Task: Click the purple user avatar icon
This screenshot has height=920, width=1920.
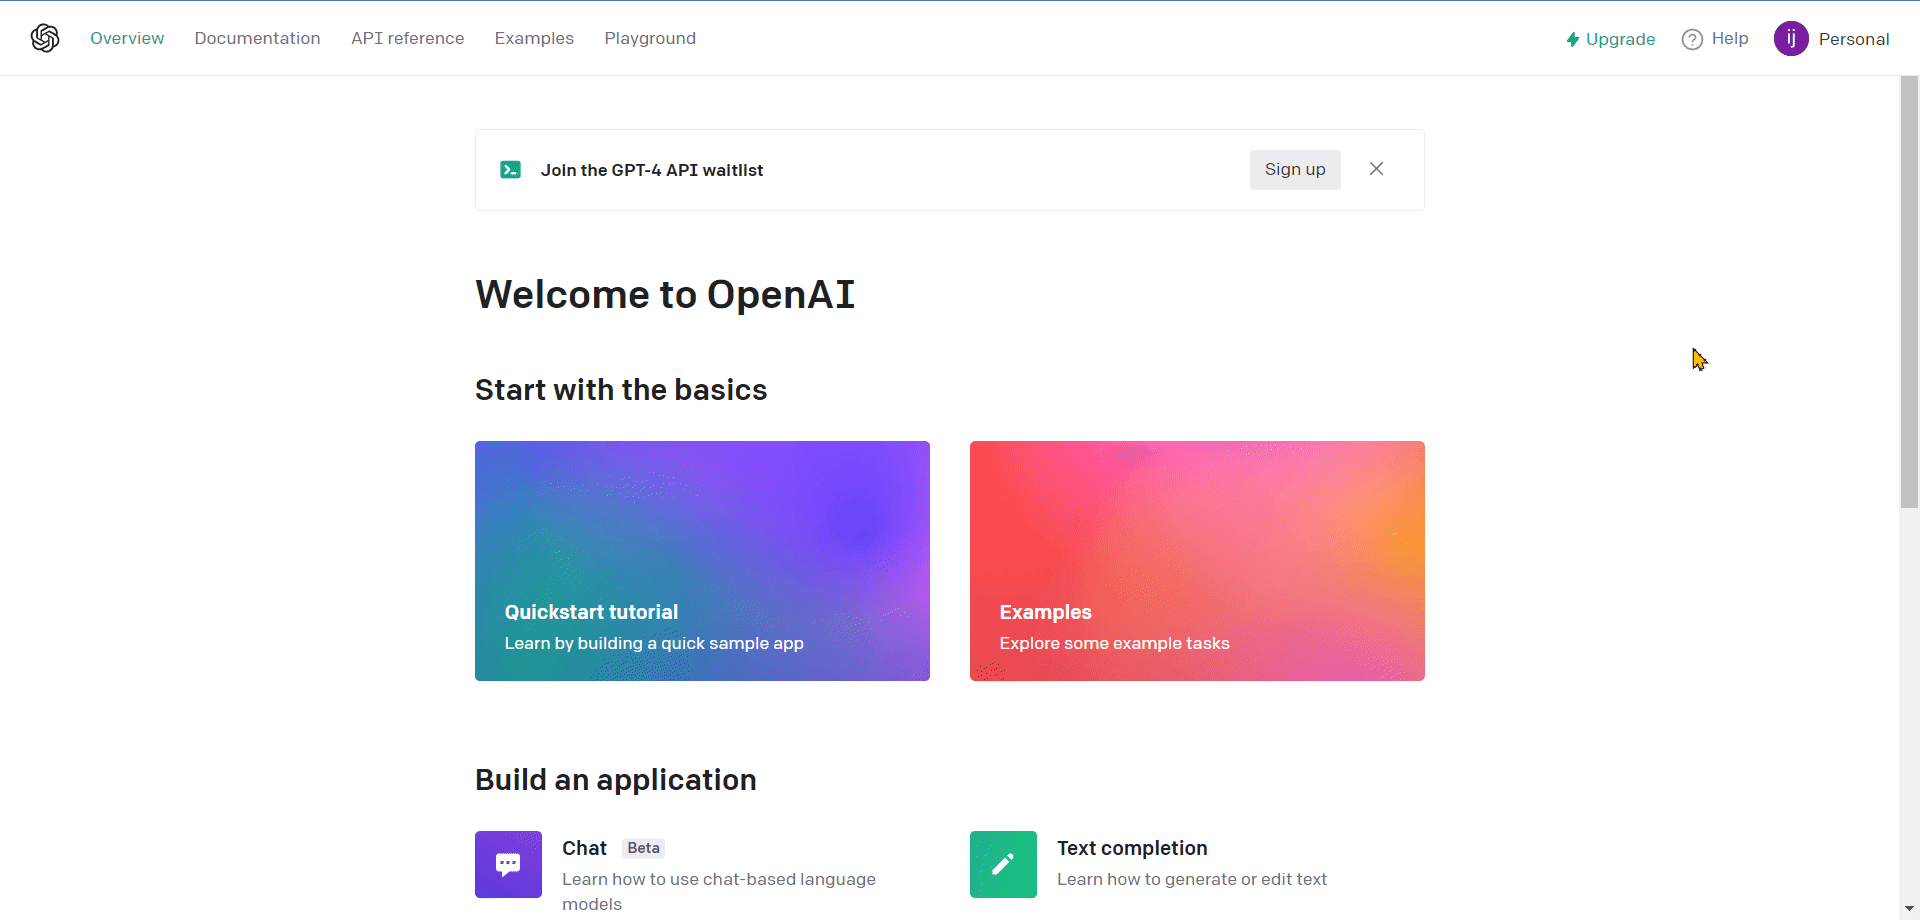Action: [x=1791, y=39]
